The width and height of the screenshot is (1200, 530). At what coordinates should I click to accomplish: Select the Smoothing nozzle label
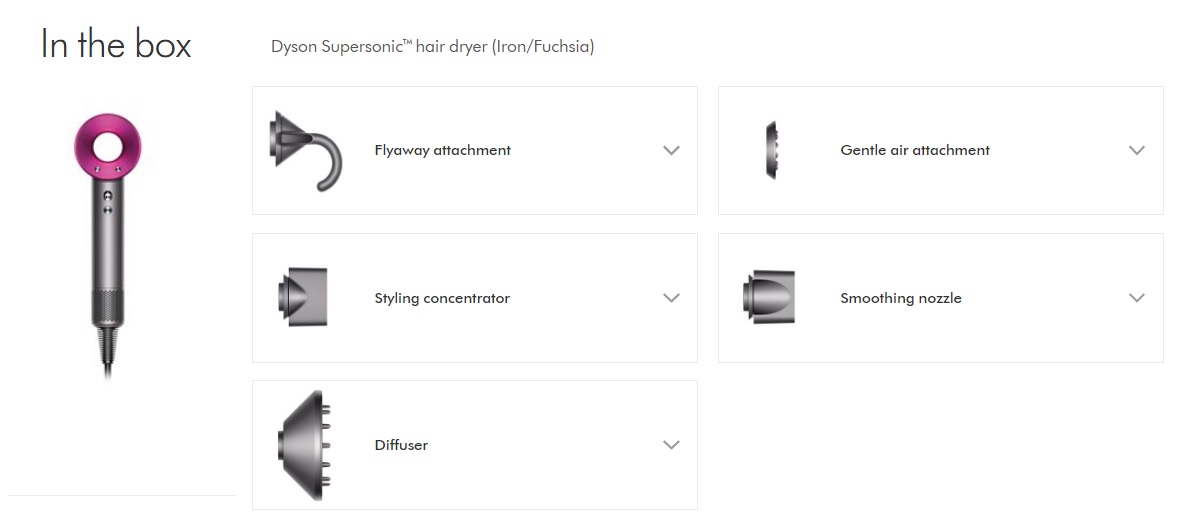[x=901, y=298]
